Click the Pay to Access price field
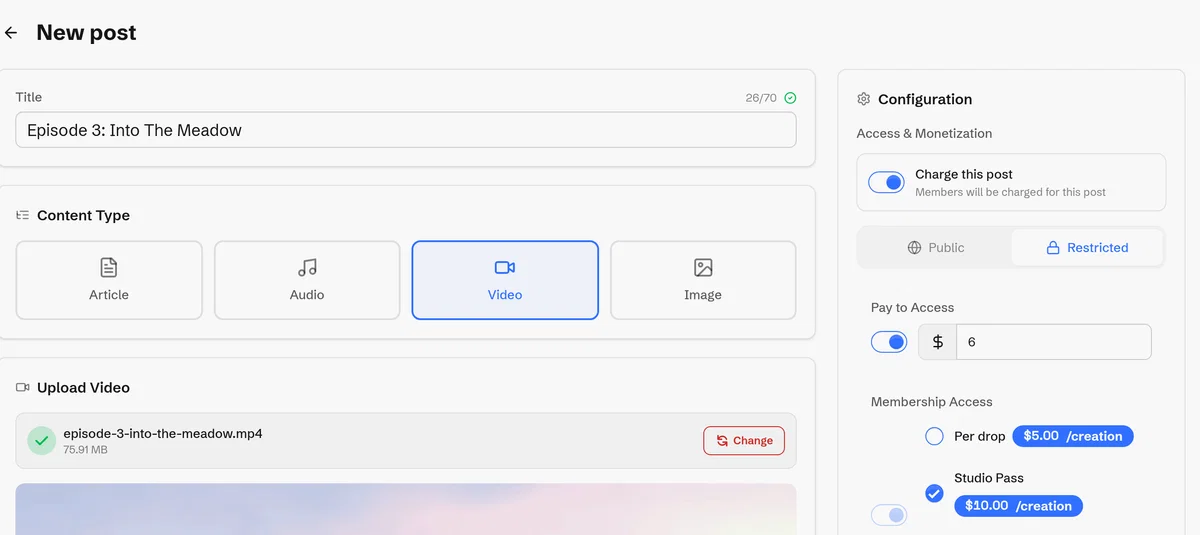This screenshot has width=1200, height=535. click(1053, 342)
